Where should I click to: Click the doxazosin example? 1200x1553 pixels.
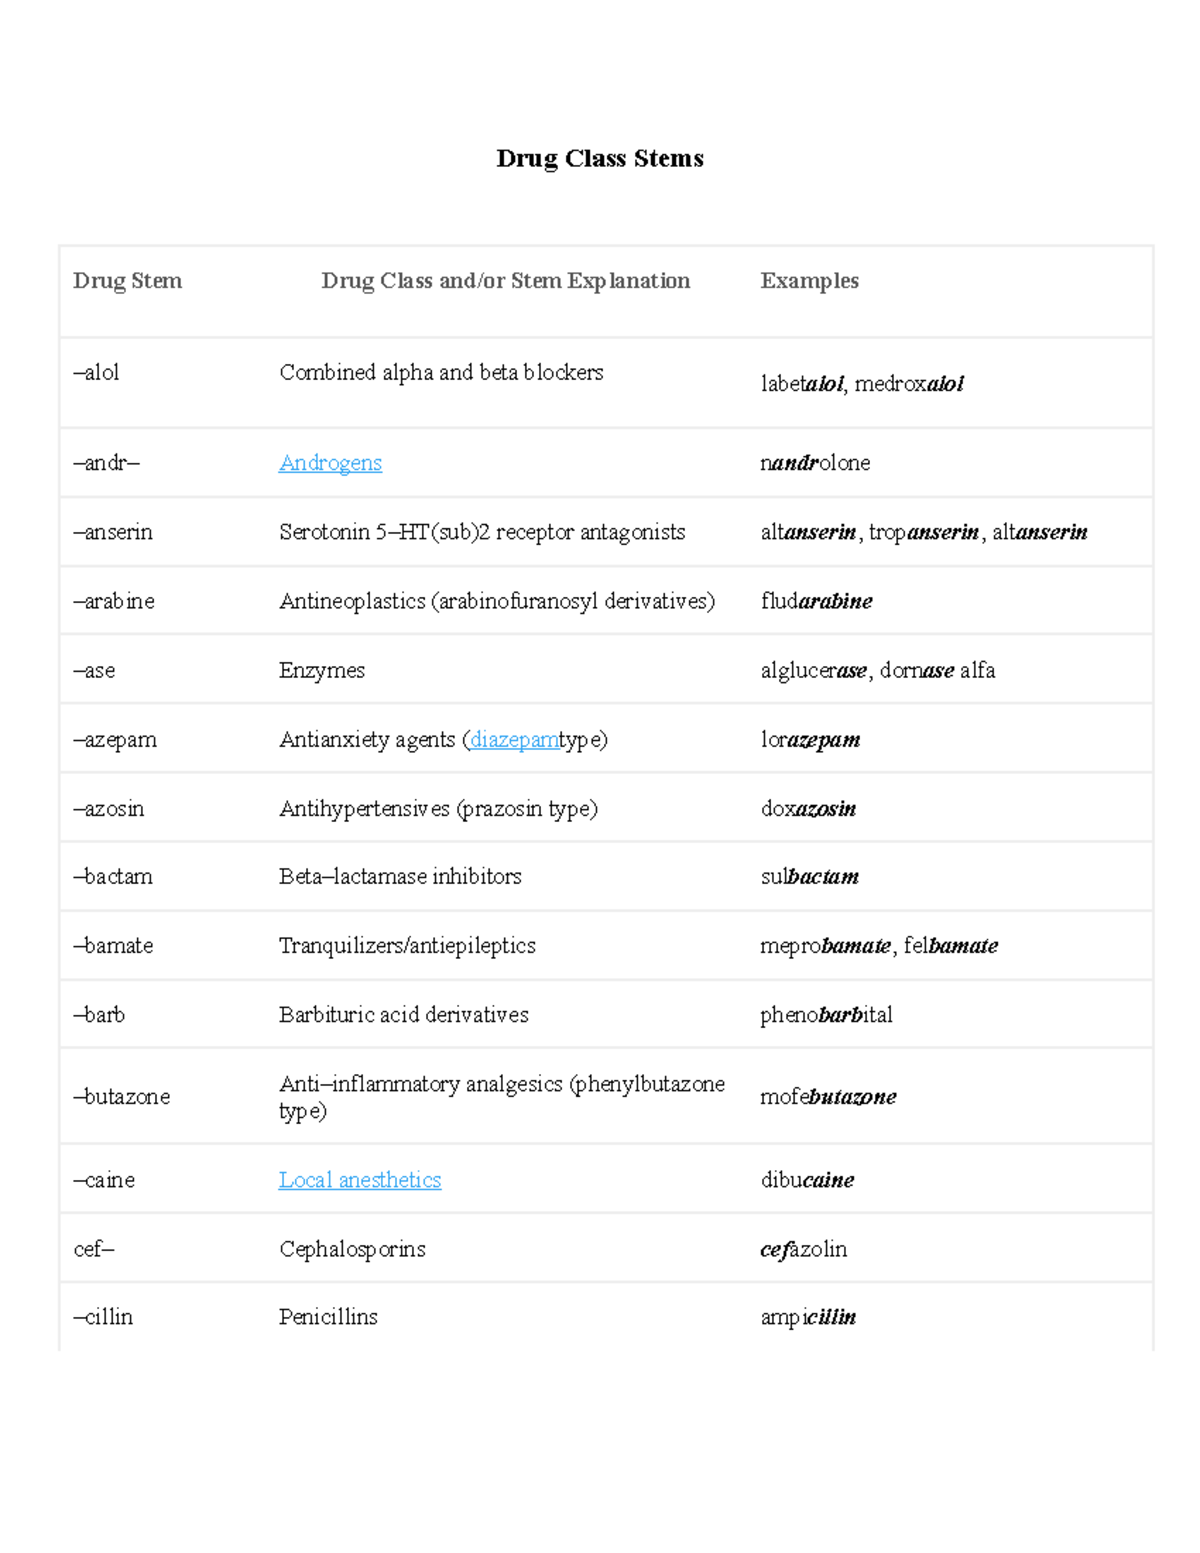tap(808, 809)
